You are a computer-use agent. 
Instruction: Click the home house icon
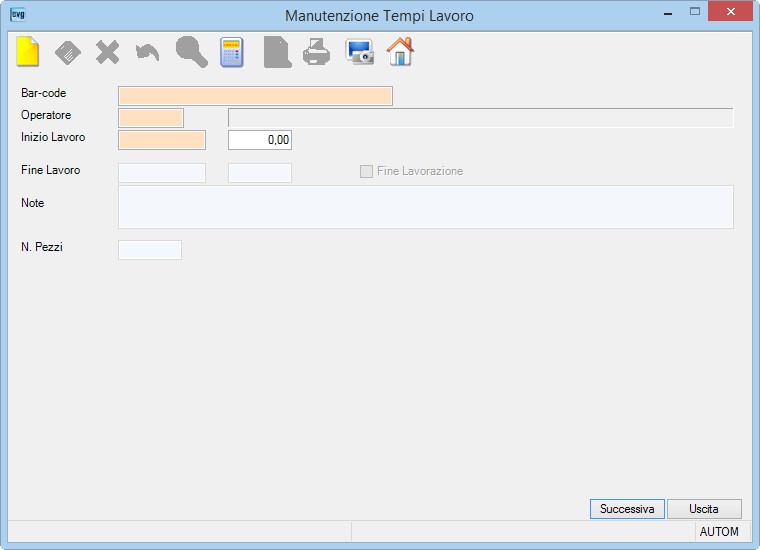point(400,51)
